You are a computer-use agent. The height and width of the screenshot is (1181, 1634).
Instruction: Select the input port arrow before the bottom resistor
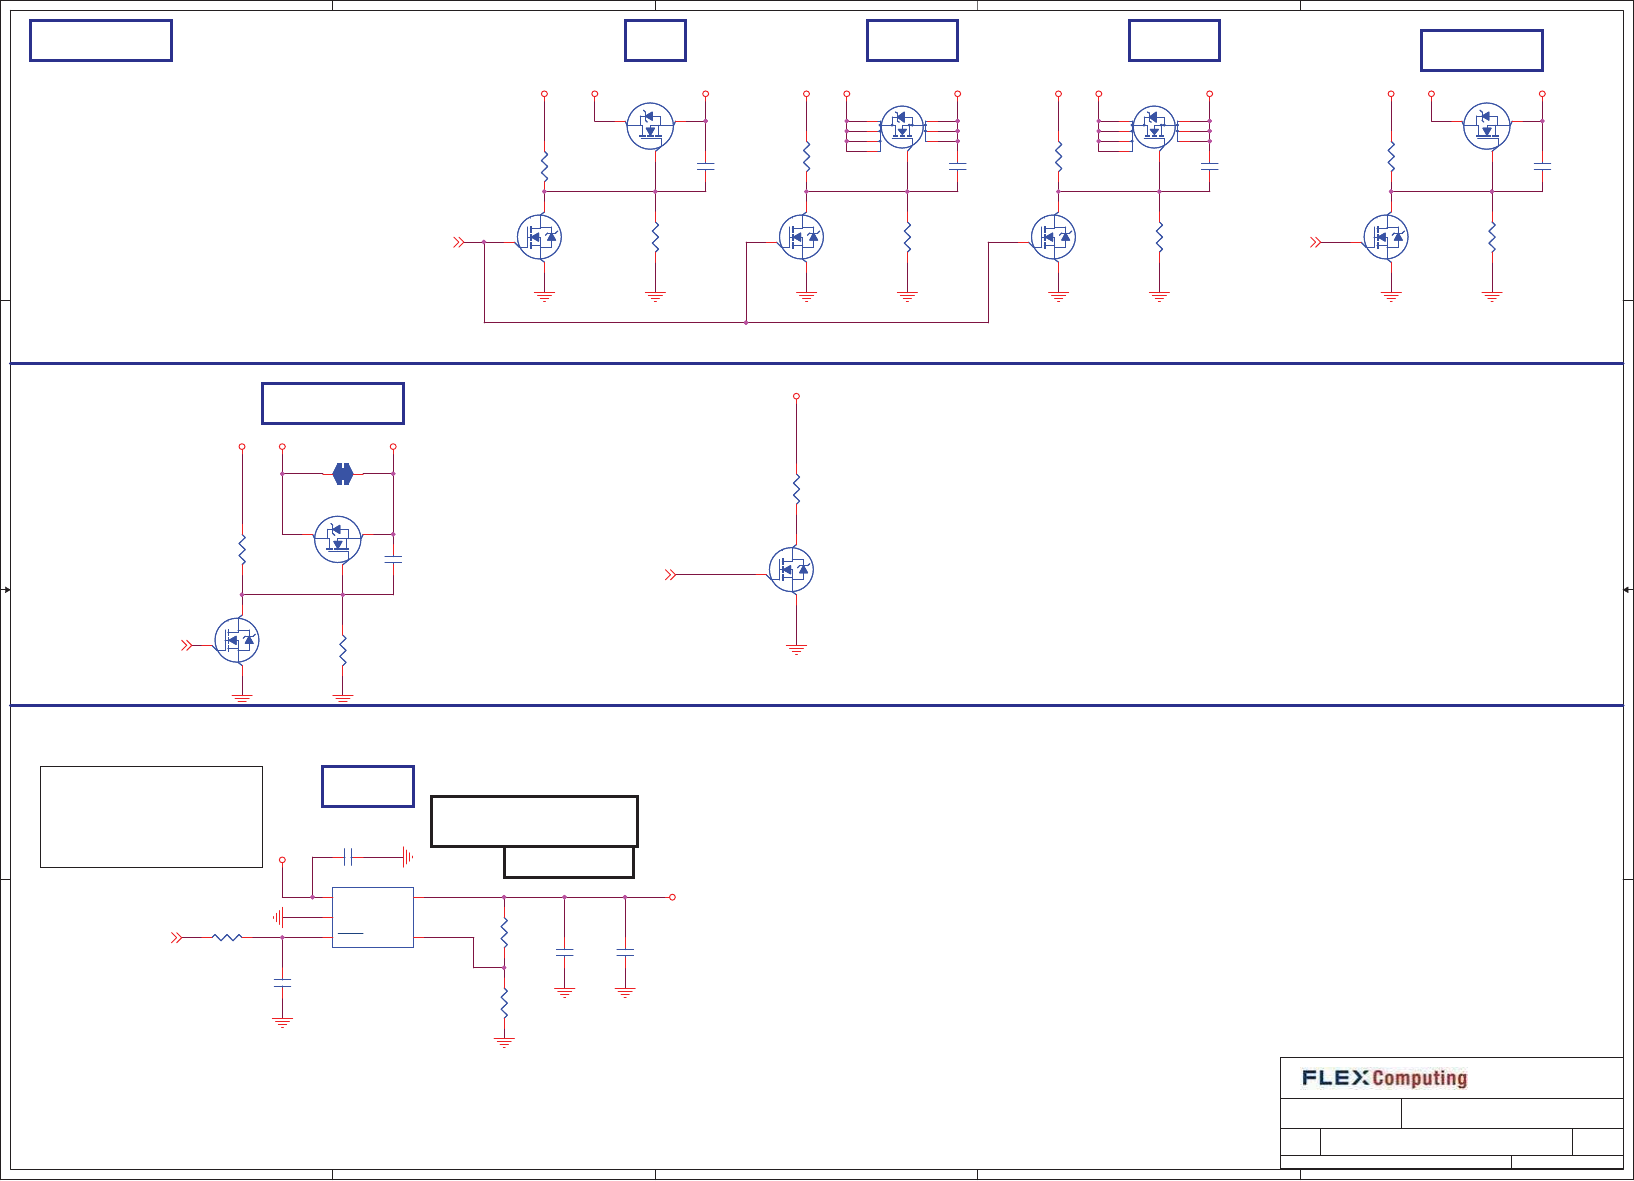(177, 938)
